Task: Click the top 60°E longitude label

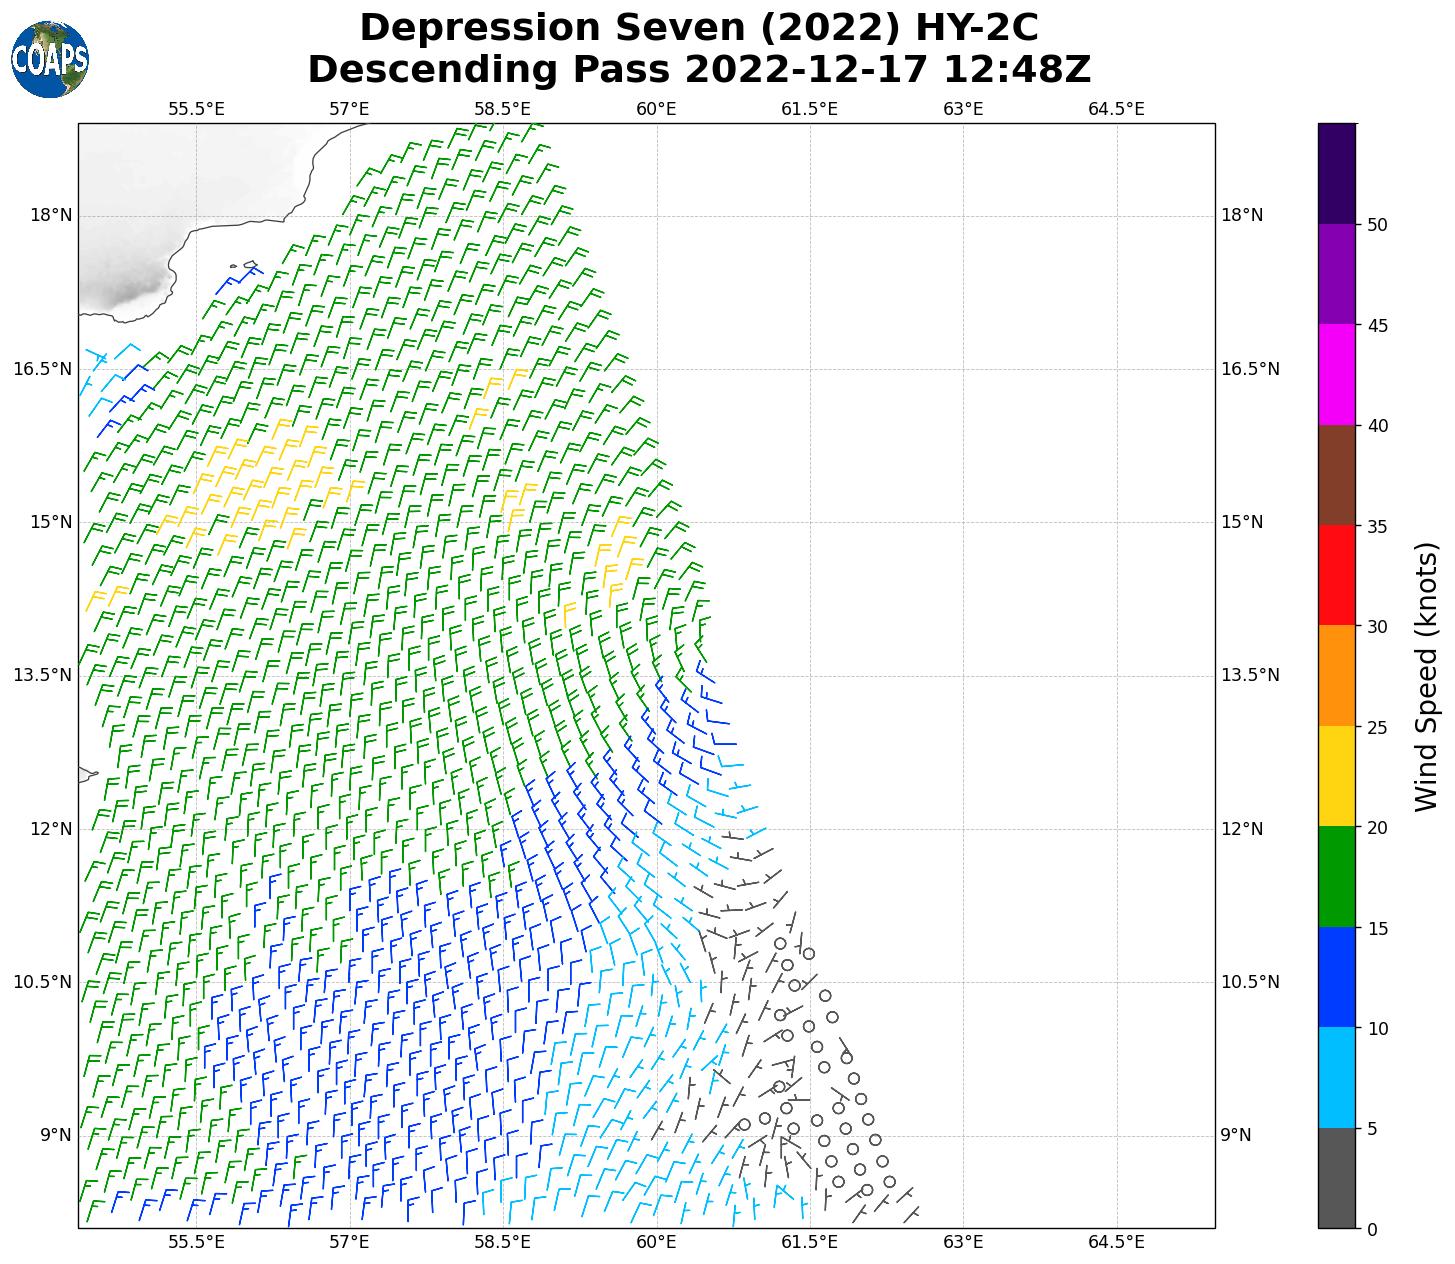Action: point(656,108)
